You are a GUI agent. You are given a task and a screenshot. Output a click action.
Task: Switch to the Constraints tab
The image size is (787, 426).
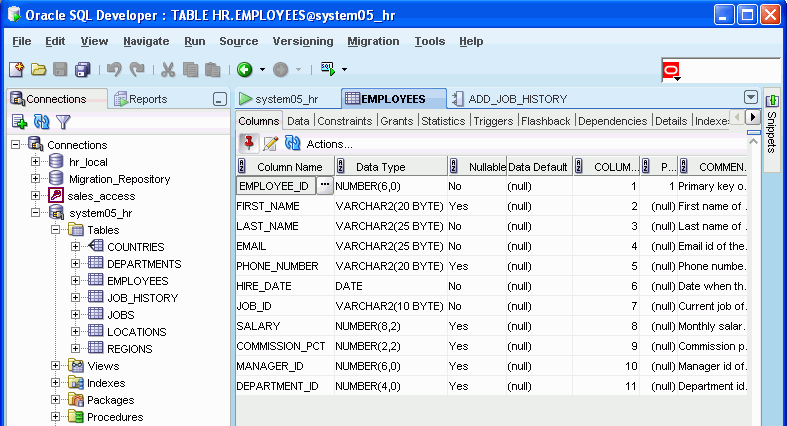tap(345, 121)
